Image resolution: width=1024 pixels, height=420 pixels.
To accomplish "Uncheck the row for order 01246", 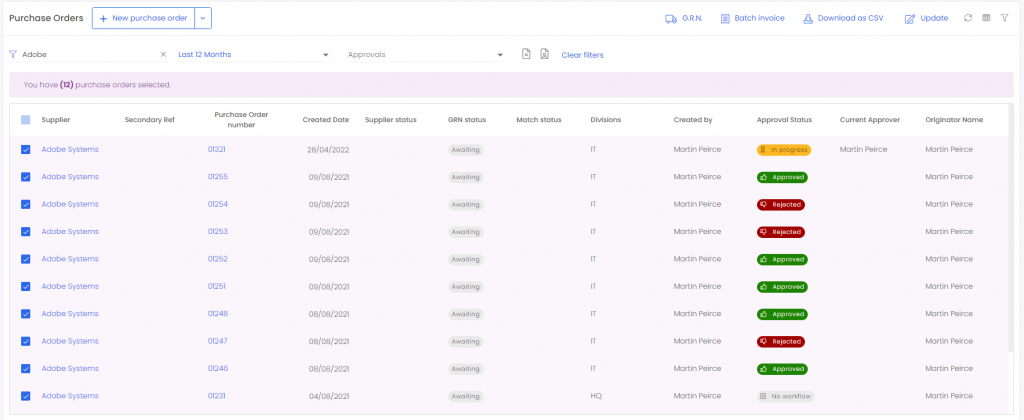I will coord(25,369).
